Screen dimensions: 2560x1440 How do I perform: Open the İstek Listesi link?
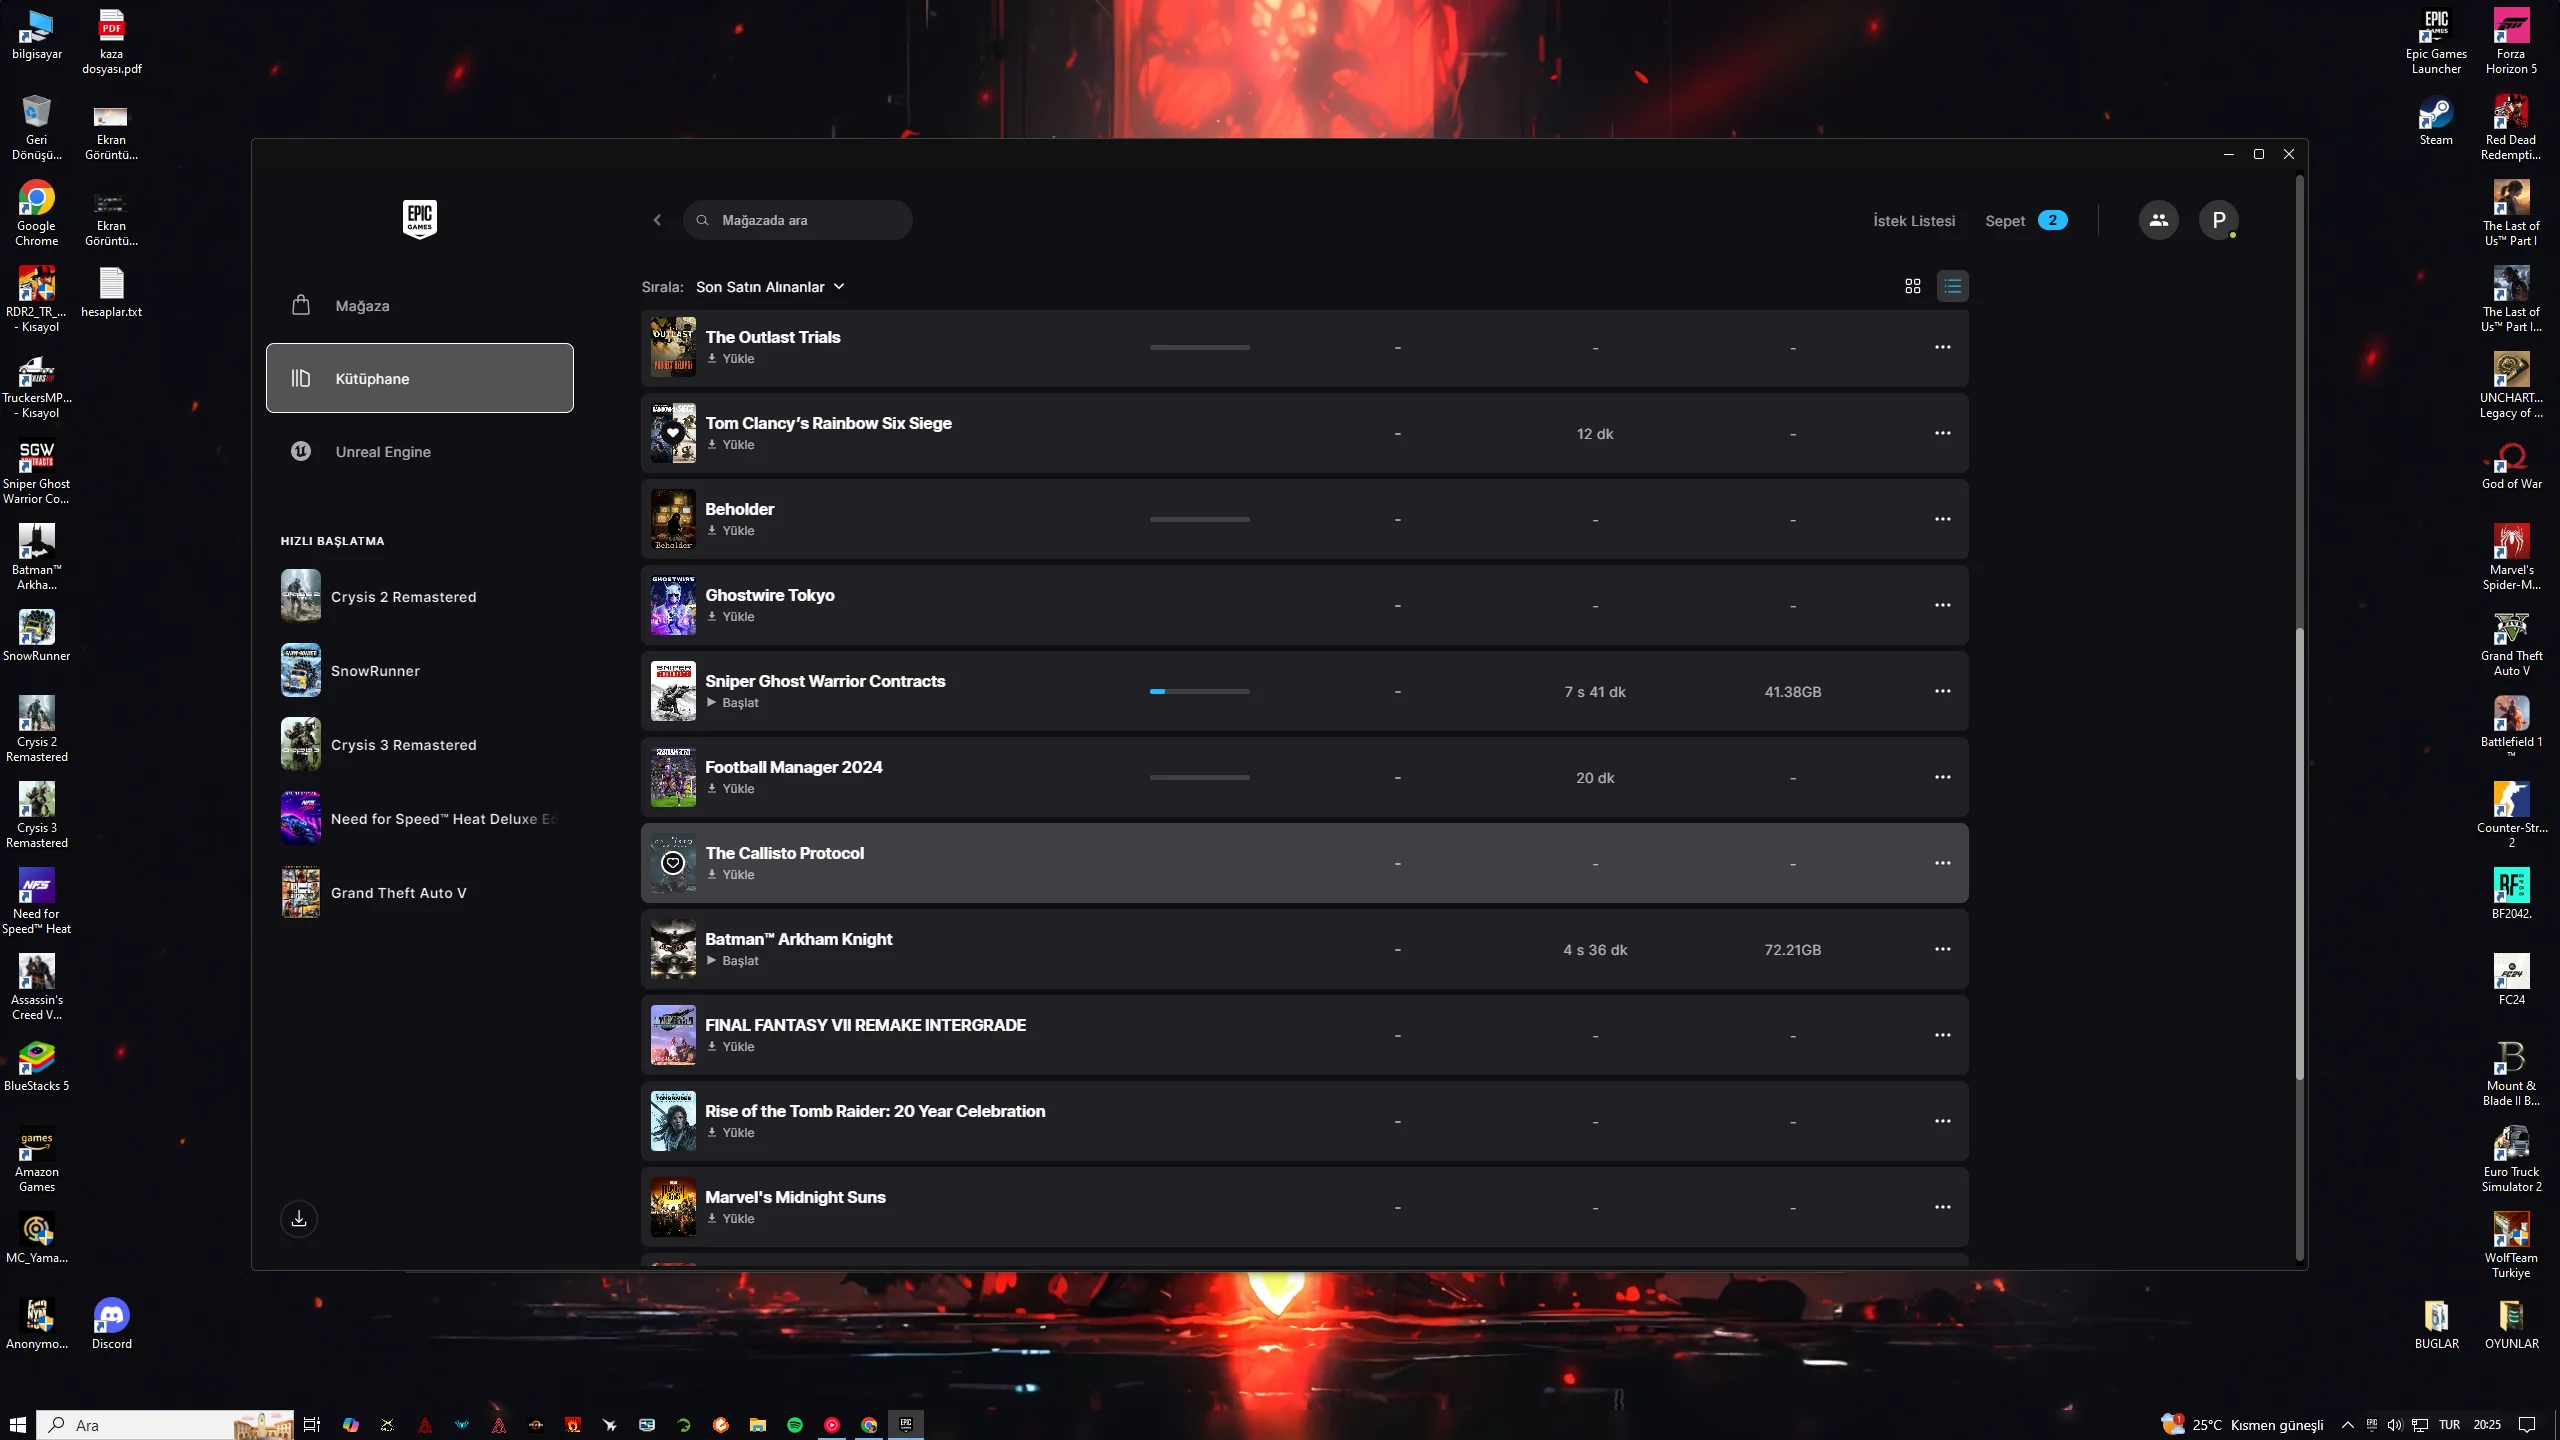1913,221
